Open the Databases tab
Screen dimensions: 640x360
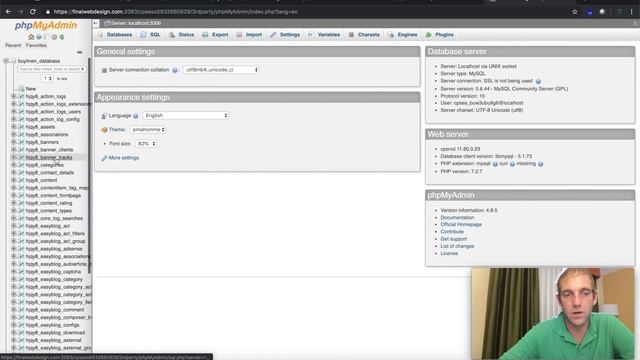(115, 35)
